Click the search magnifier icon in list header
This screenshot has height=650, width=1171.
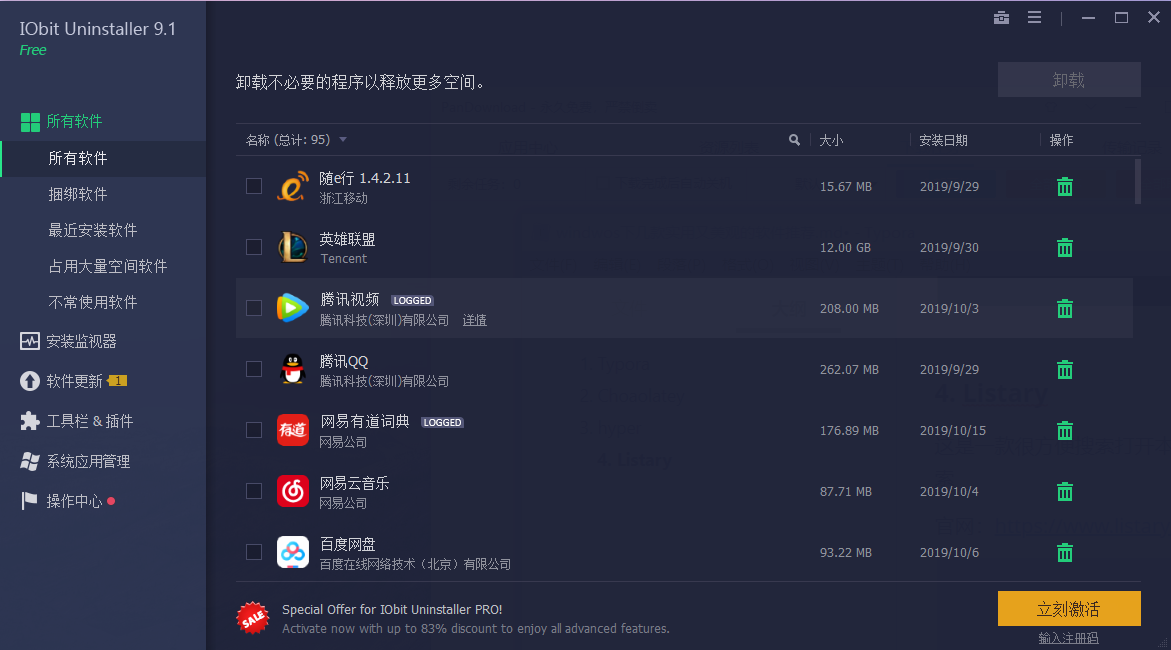click(794, 140)
